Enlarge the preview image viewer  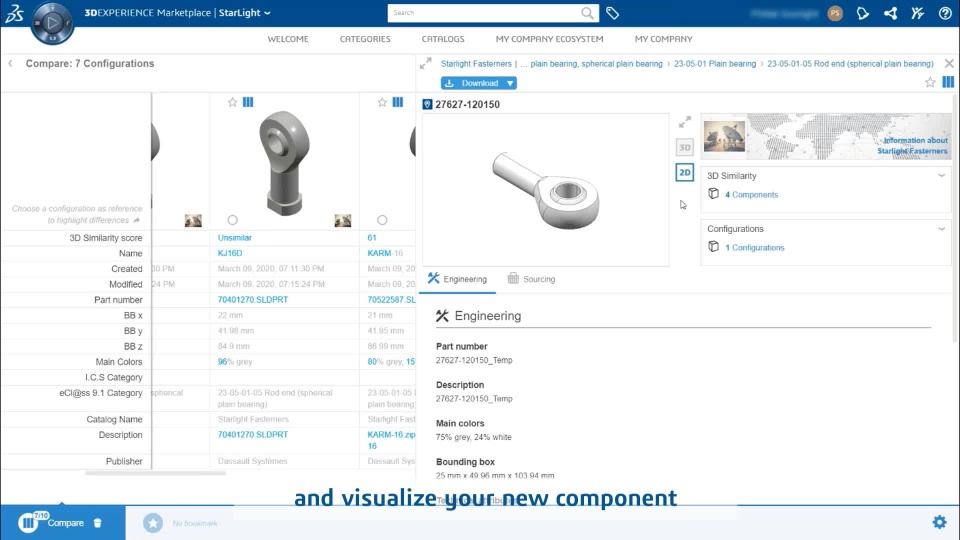click(x=684, y=122)
